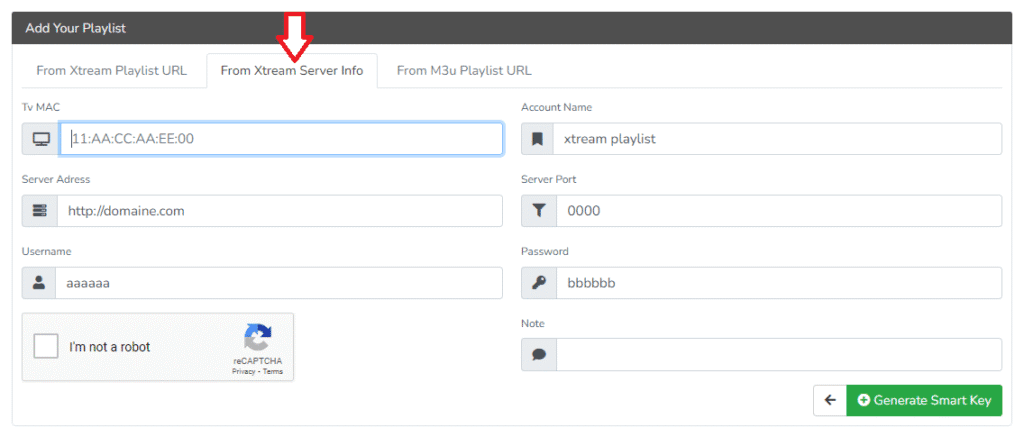Select the Password input field
The height and width of the screenshot is (437, 1024).
[778, 283]
